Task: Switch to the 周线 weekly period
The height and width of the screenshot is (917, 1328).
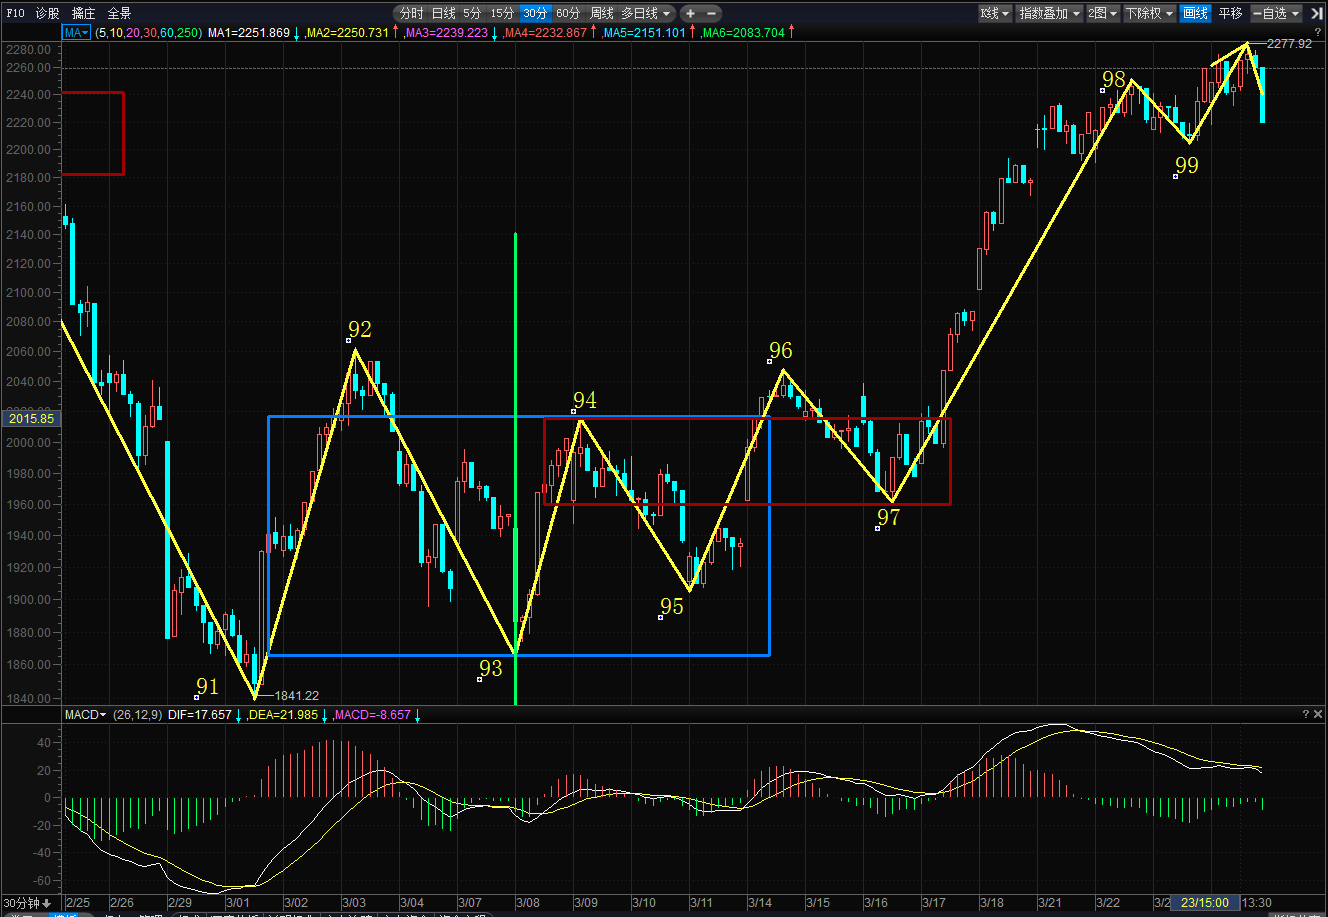Action: click(x=601, y=13)
